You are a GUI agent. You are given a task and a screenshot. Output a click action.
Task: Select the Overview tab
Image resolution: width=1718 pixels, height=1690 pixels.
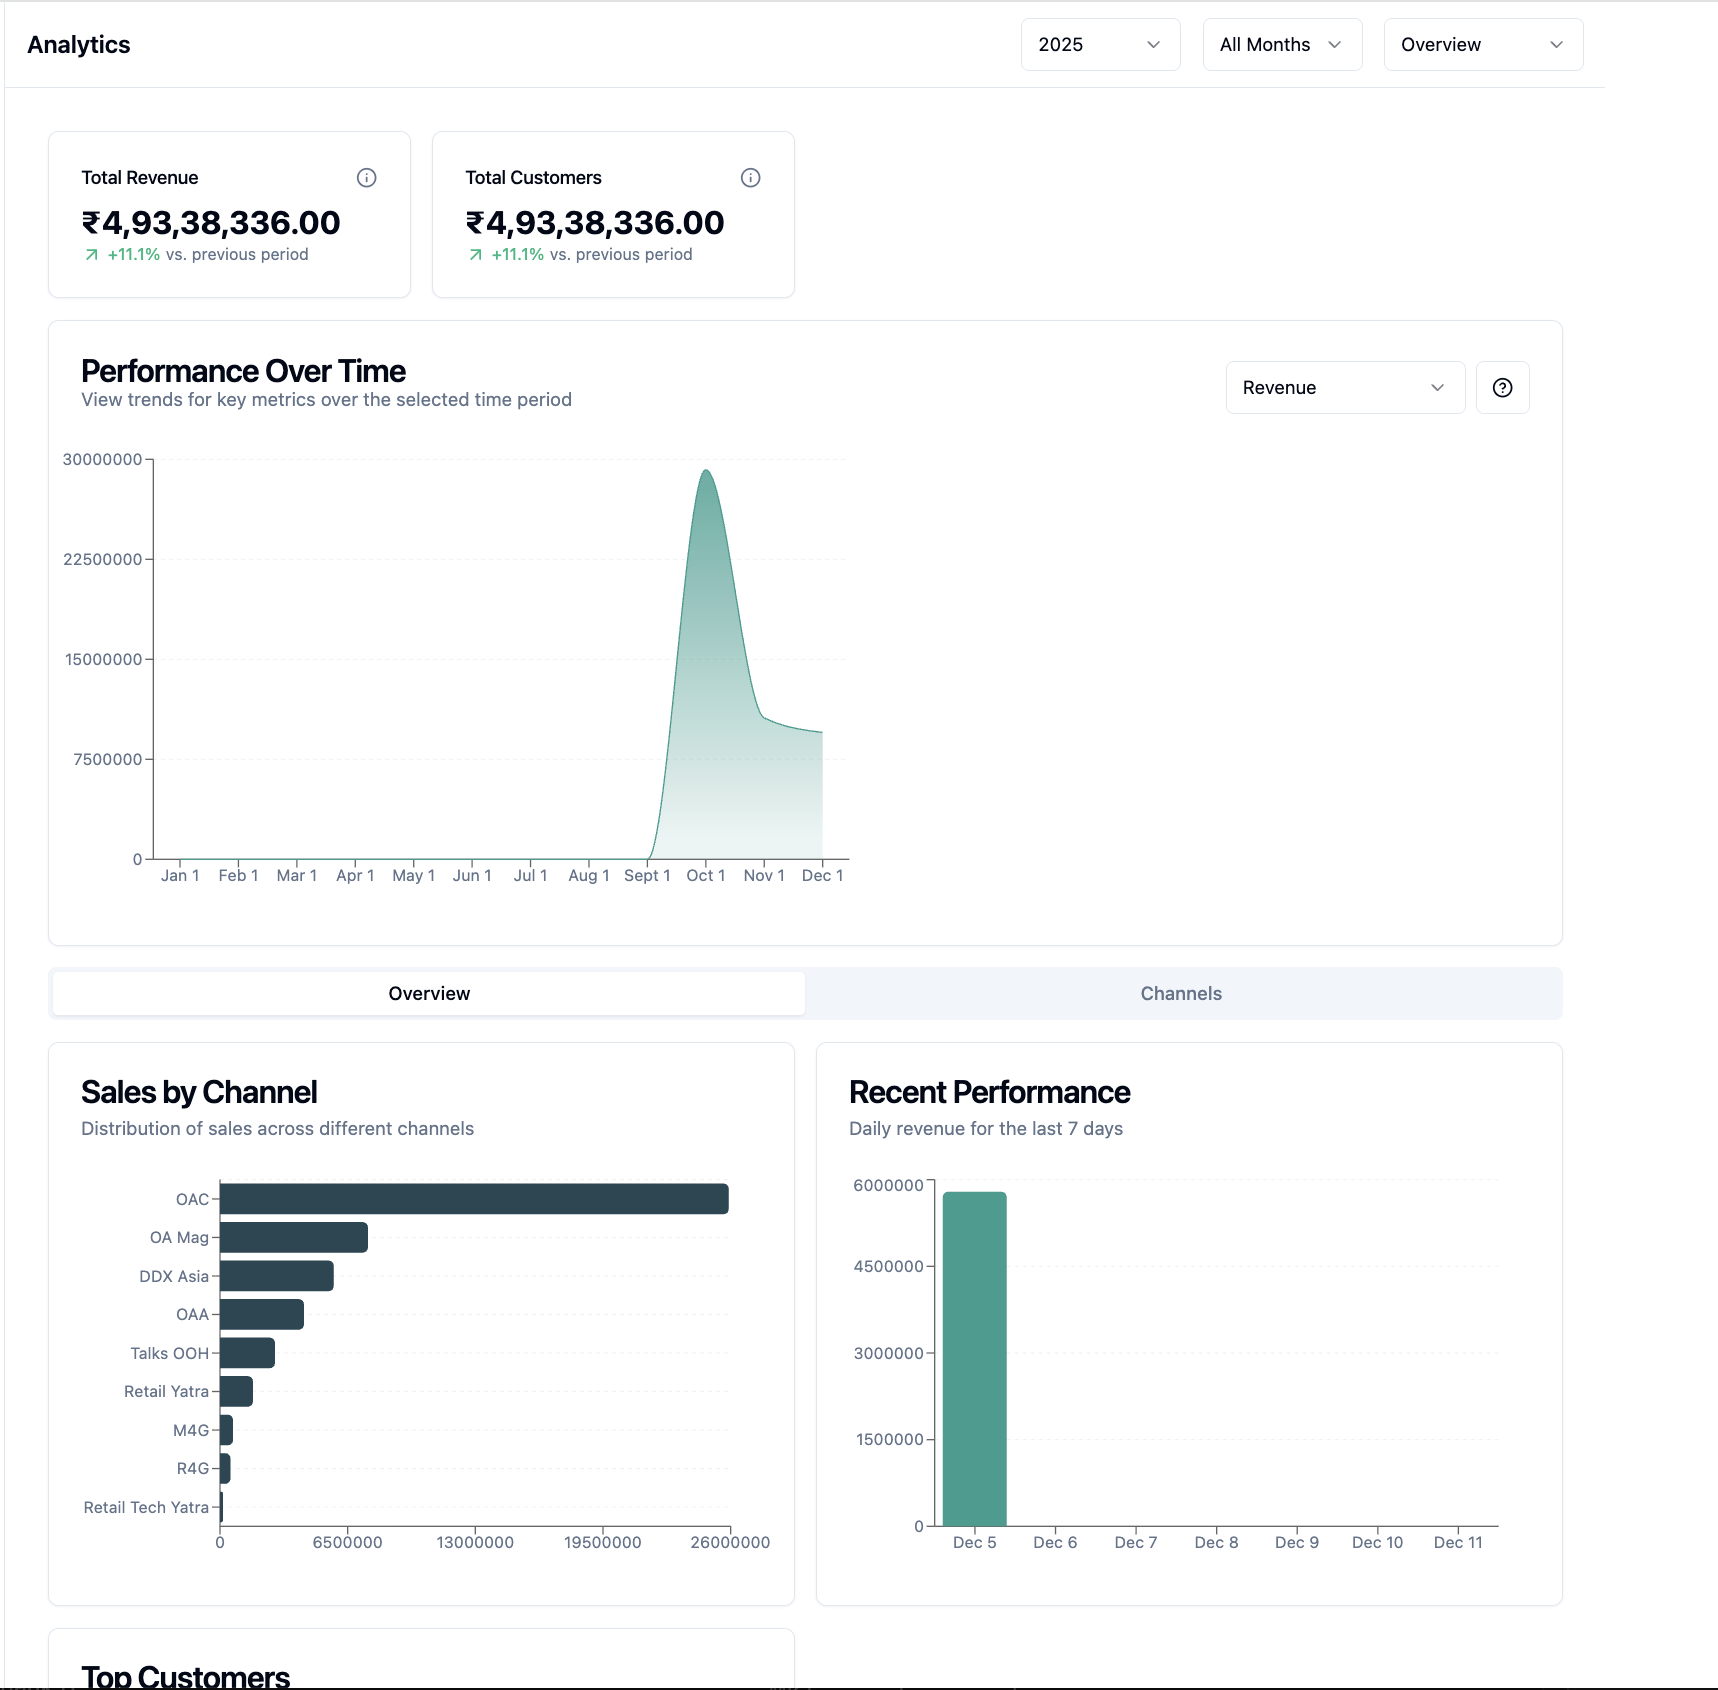pyautogui.click(x=428, y=993)
